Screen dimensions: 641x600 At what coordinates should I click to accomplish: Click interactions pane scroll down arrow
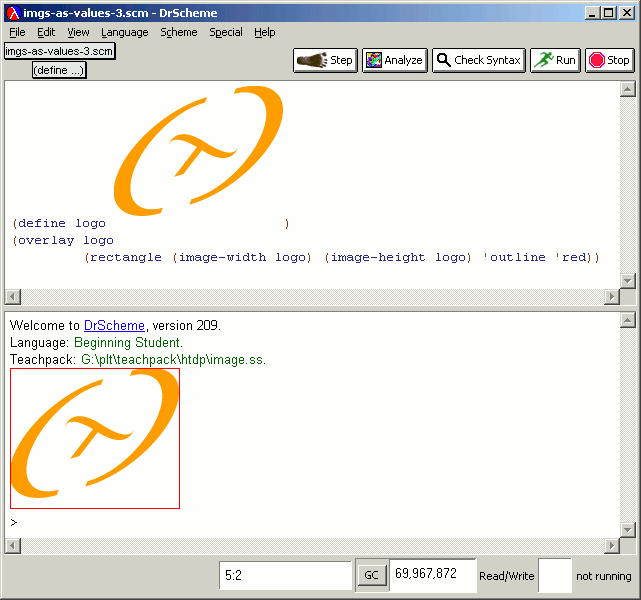[x=628, y=530]
